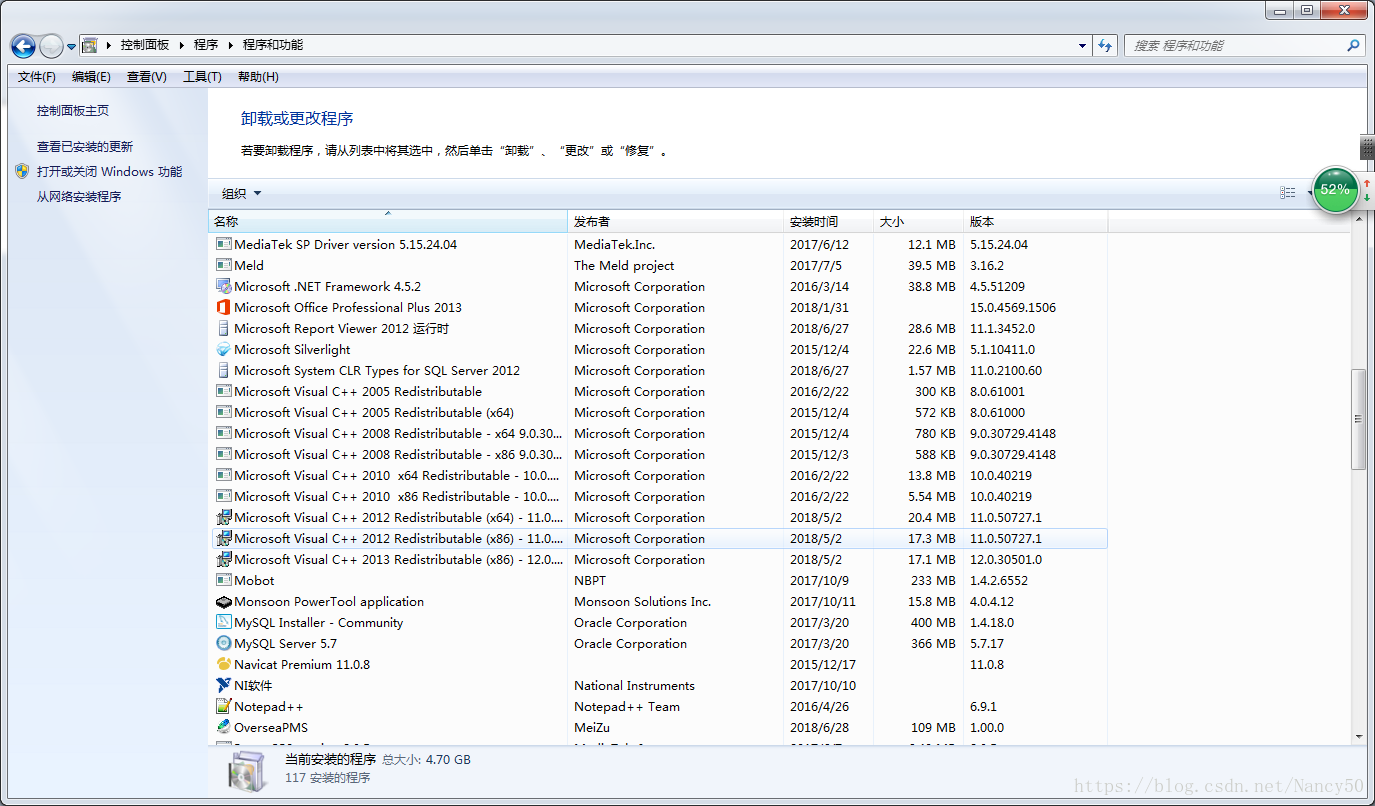Screen dimensions: 1375x806
Task: Open the 编辑(E) menu
Action: tap(91, 77)
